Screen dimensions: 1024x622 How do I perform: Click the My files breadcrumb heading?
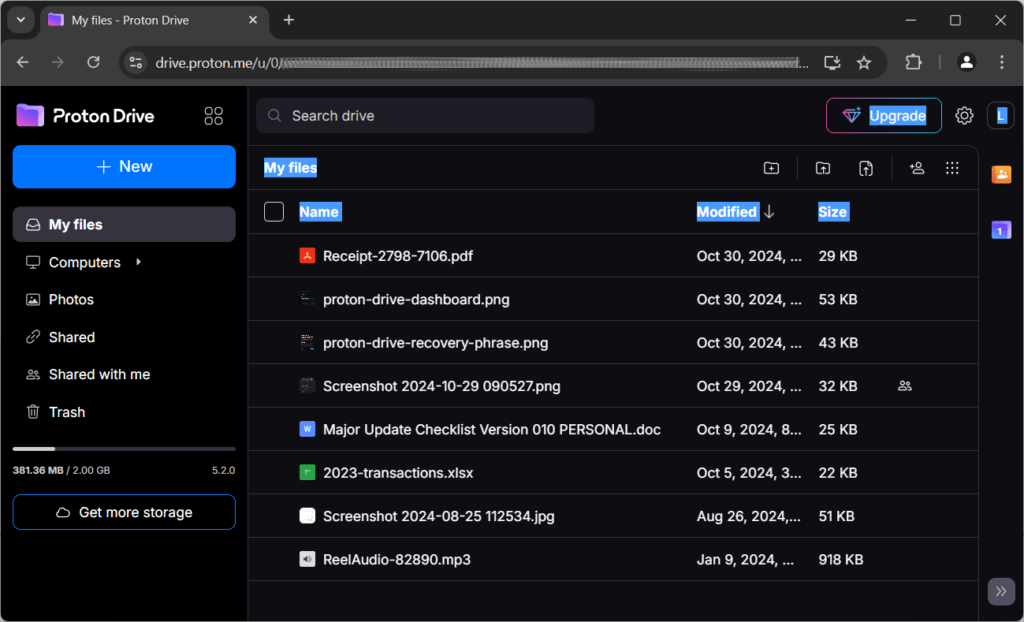click(x=291, y=168)
